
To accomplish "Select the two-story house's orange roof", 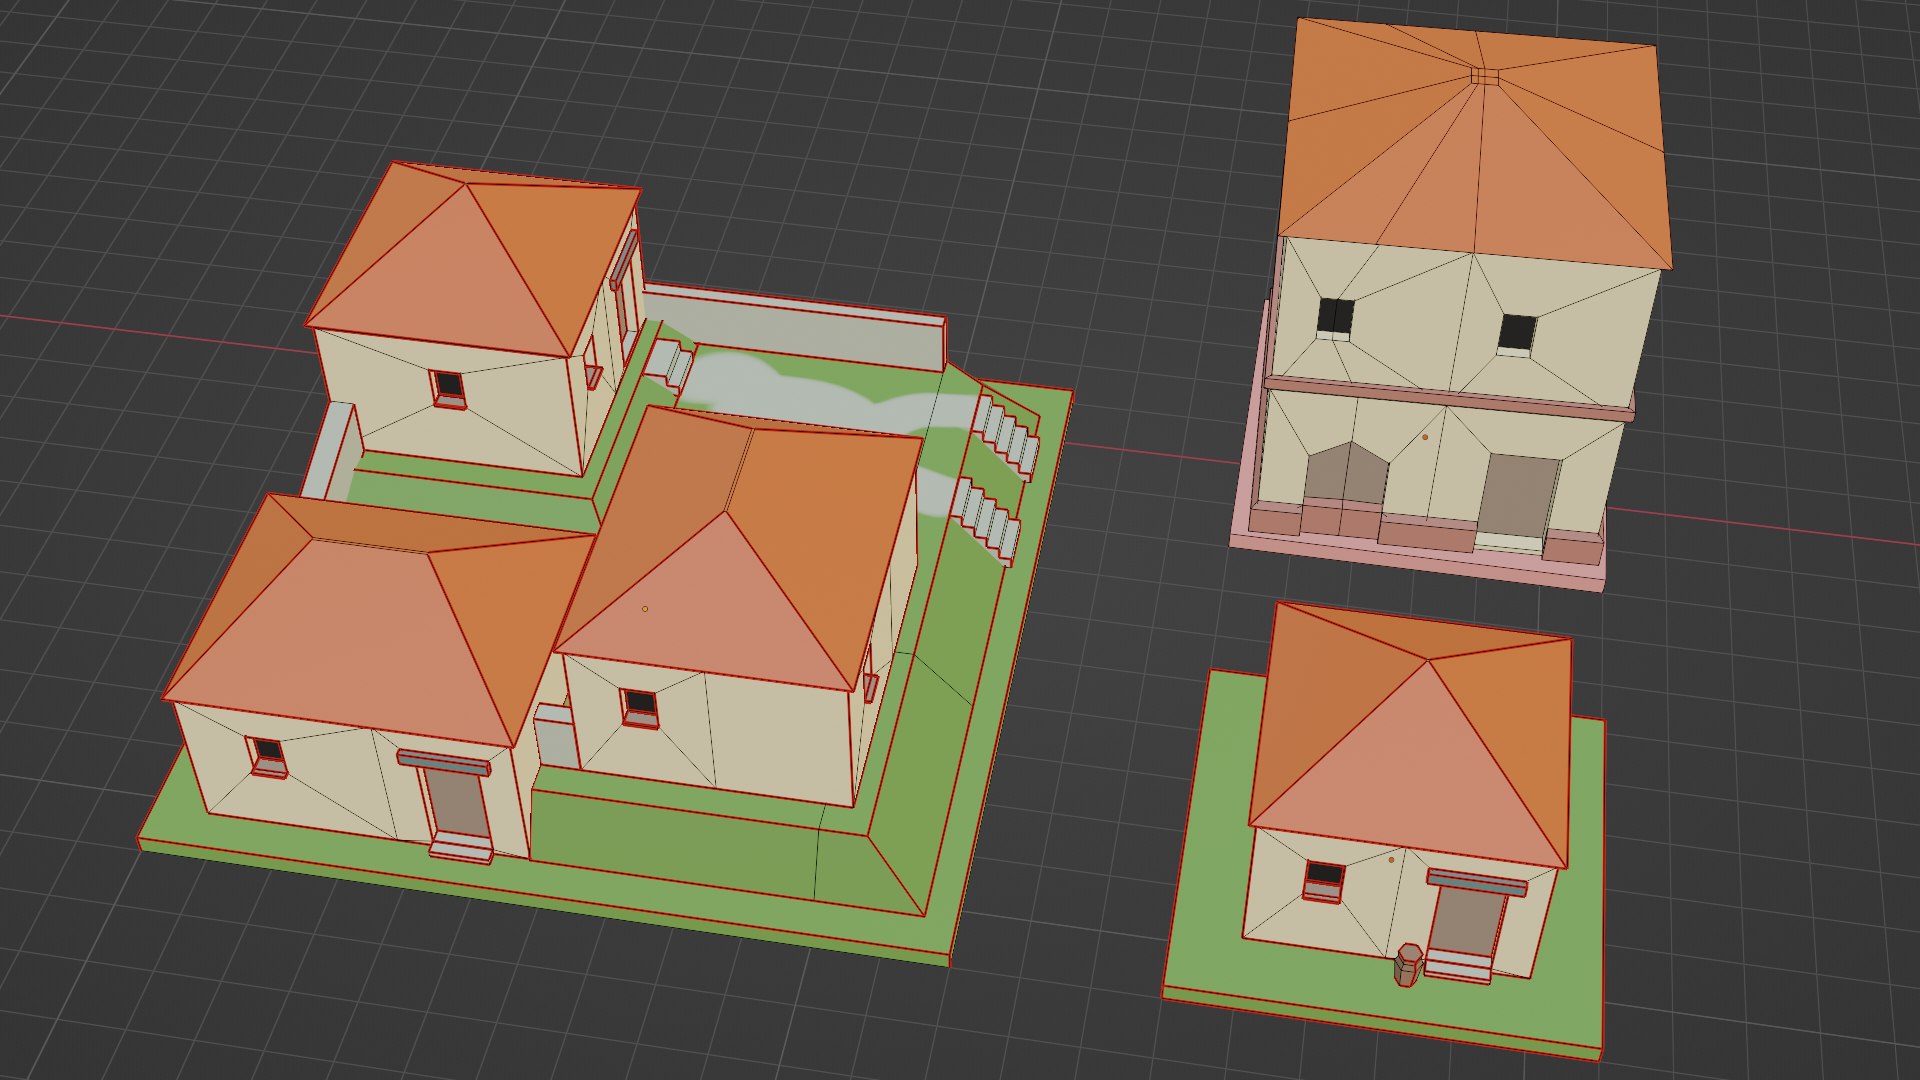I will (x=1475, y=145).
